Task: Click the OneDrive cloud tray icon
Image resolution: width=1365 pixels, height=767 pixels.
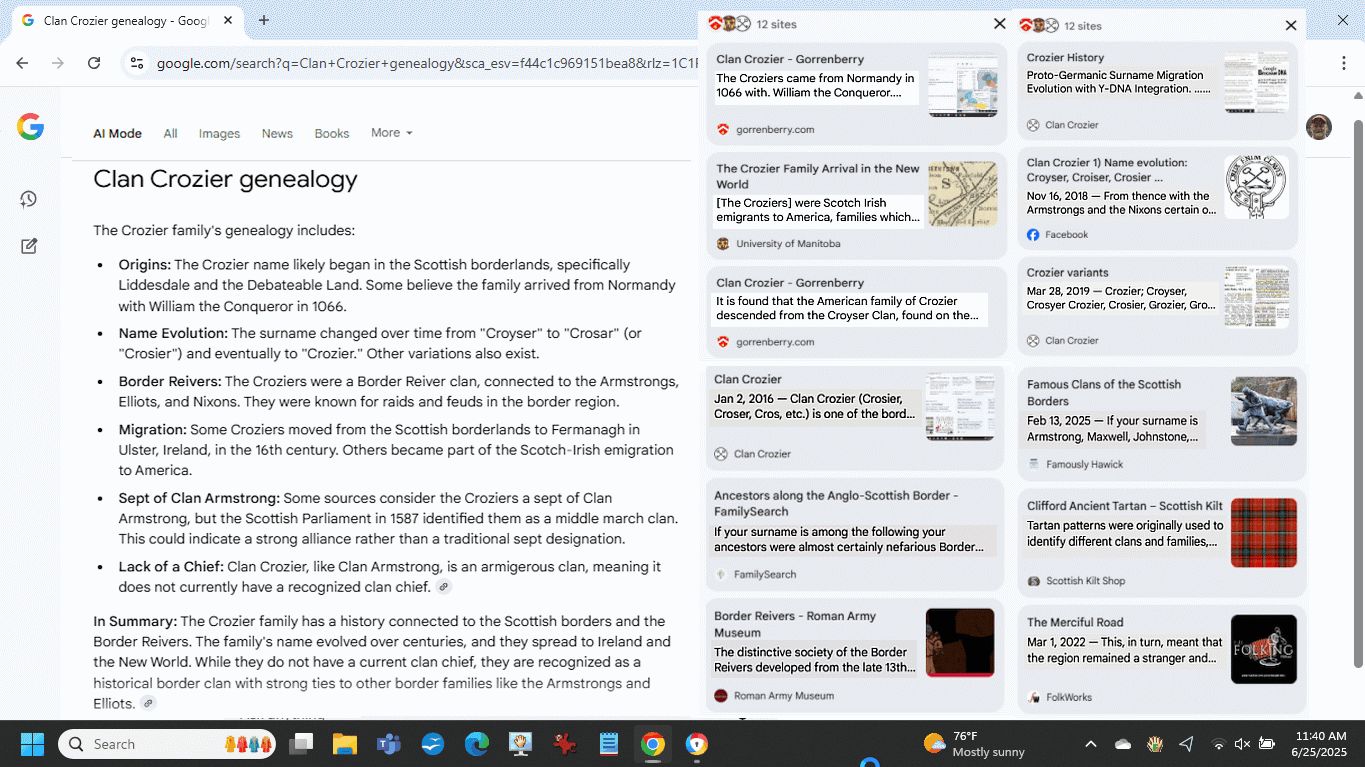Action: point(1122,744)
